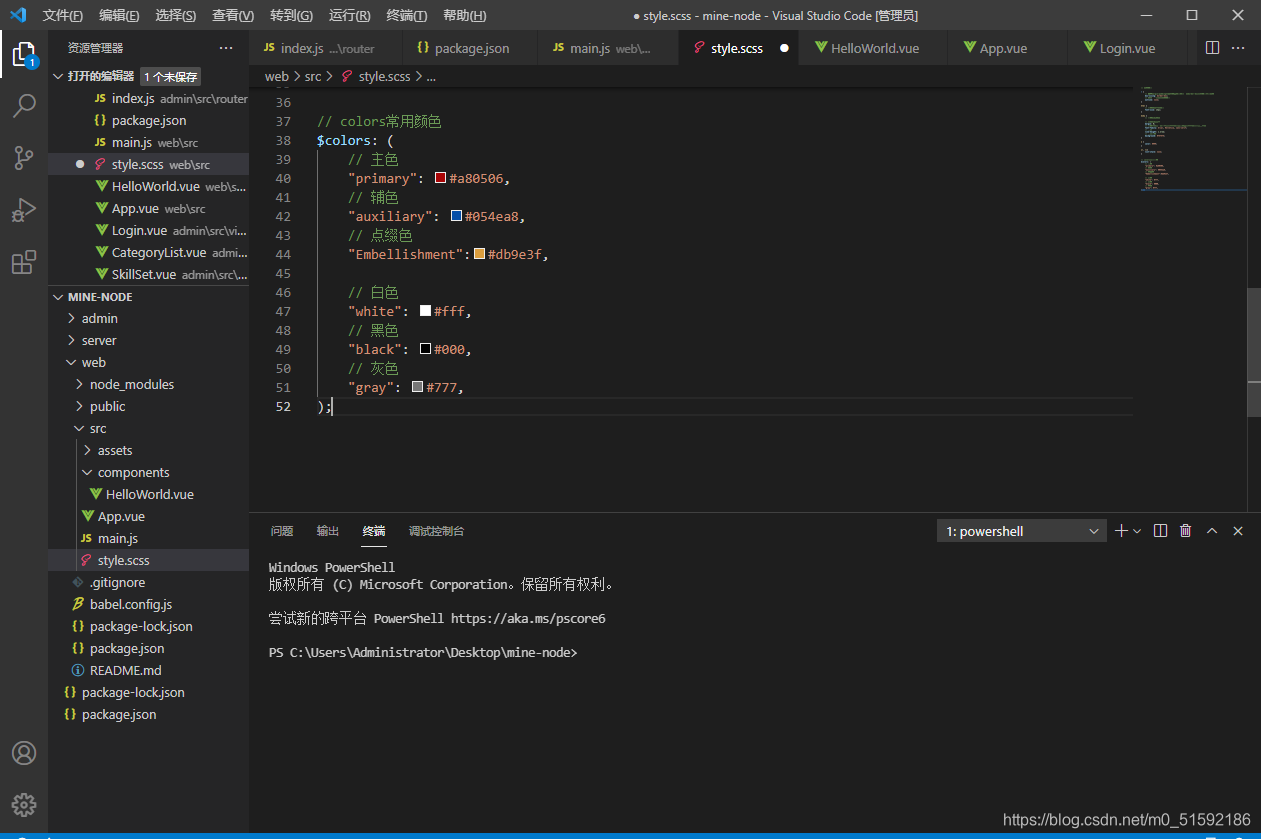Open the Manage gear settings icon
This screenshot has height=839, width=1261.
pos(24,804)
